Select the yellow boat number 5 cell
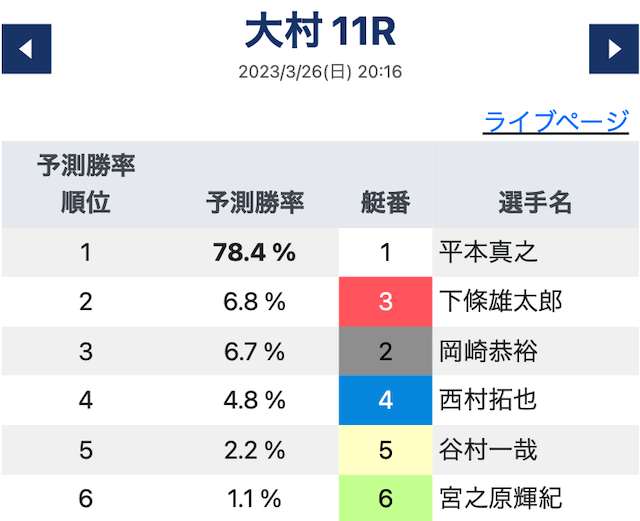 pos(385,450)
